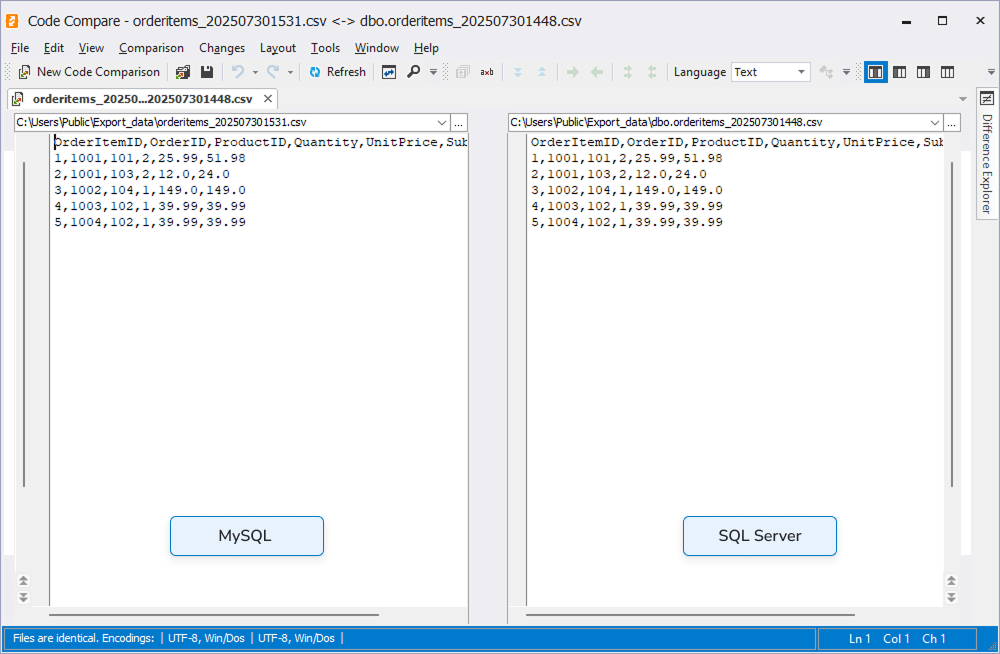Screen dimensions: 1000x654
Task: Open the Comparison menu
Action: (x=151, y=48)
